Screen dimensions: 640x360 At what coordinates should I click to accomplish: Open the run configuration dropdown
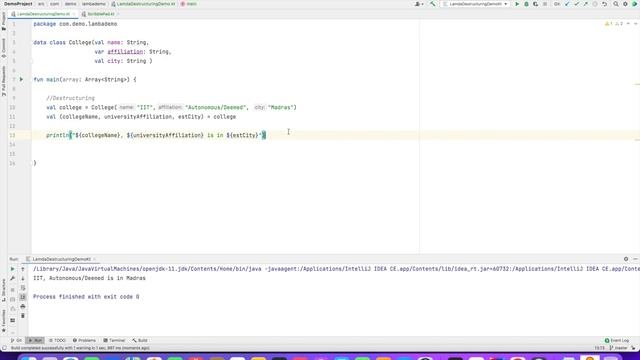coord(476,4)
